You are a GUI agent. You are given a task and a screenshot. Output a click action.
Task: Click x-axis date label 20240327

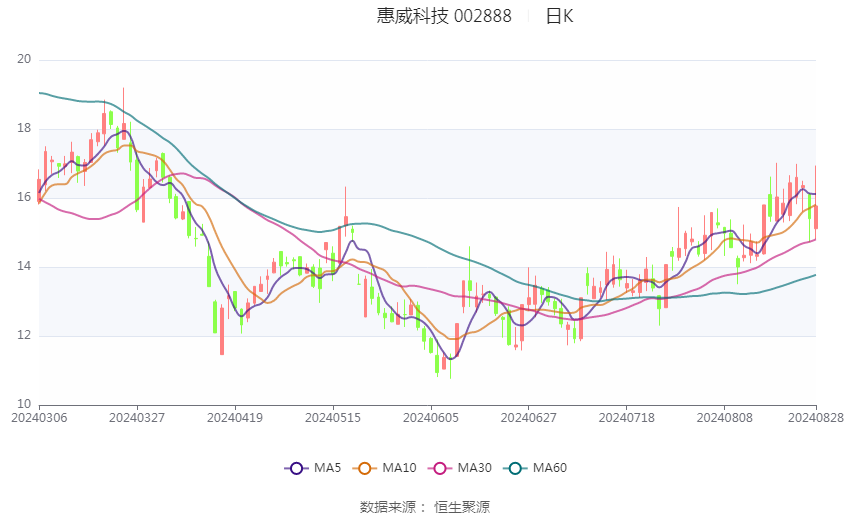[x=137, y=418]
